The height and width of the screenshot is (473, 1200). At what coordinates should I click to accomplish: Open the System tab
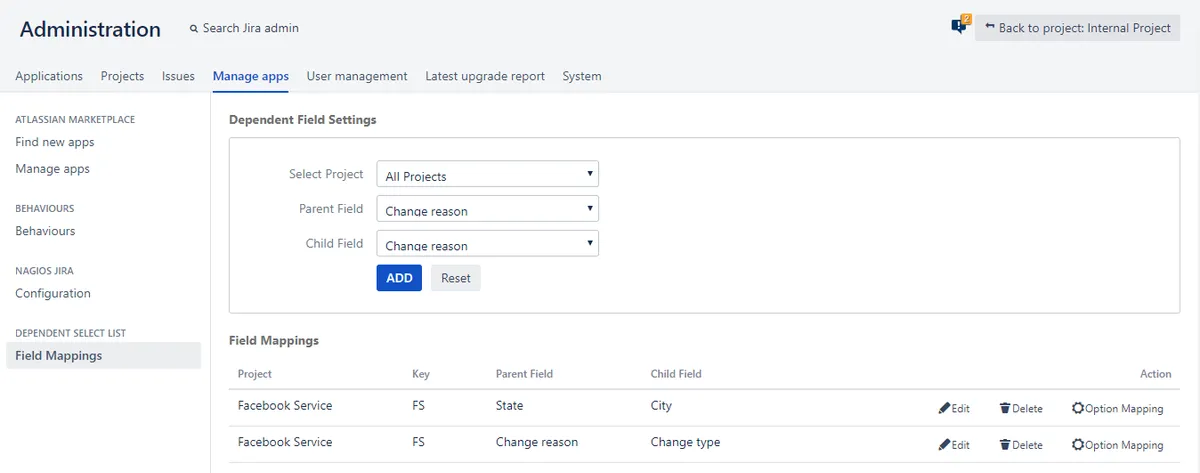point(582,76)
